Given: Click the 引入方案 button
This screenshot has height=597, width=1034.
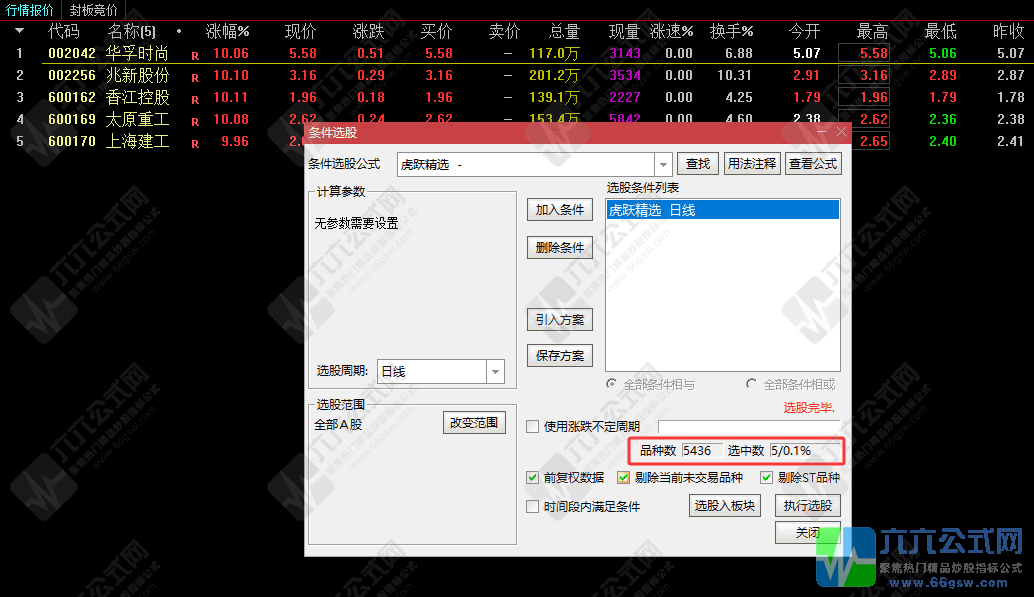Looking at the screenshot, I should (x=559, y=320).
